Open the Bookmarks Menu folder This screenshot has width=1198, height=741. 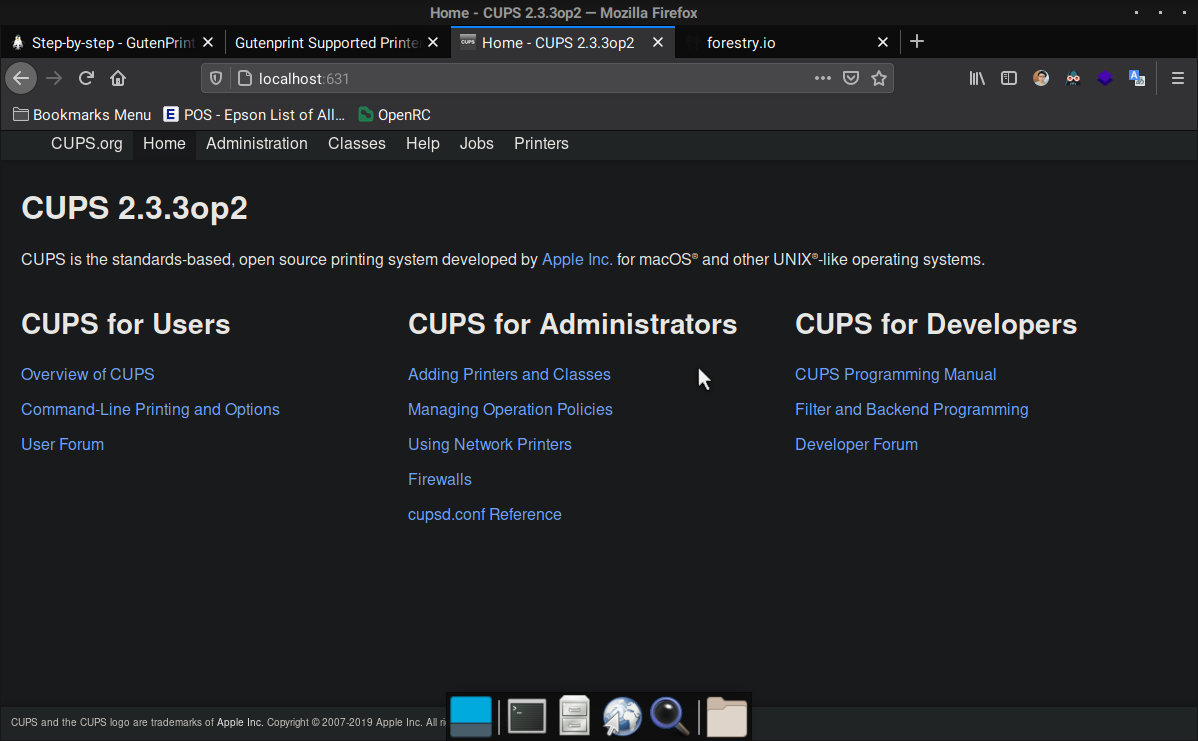[x=83, y=115]
